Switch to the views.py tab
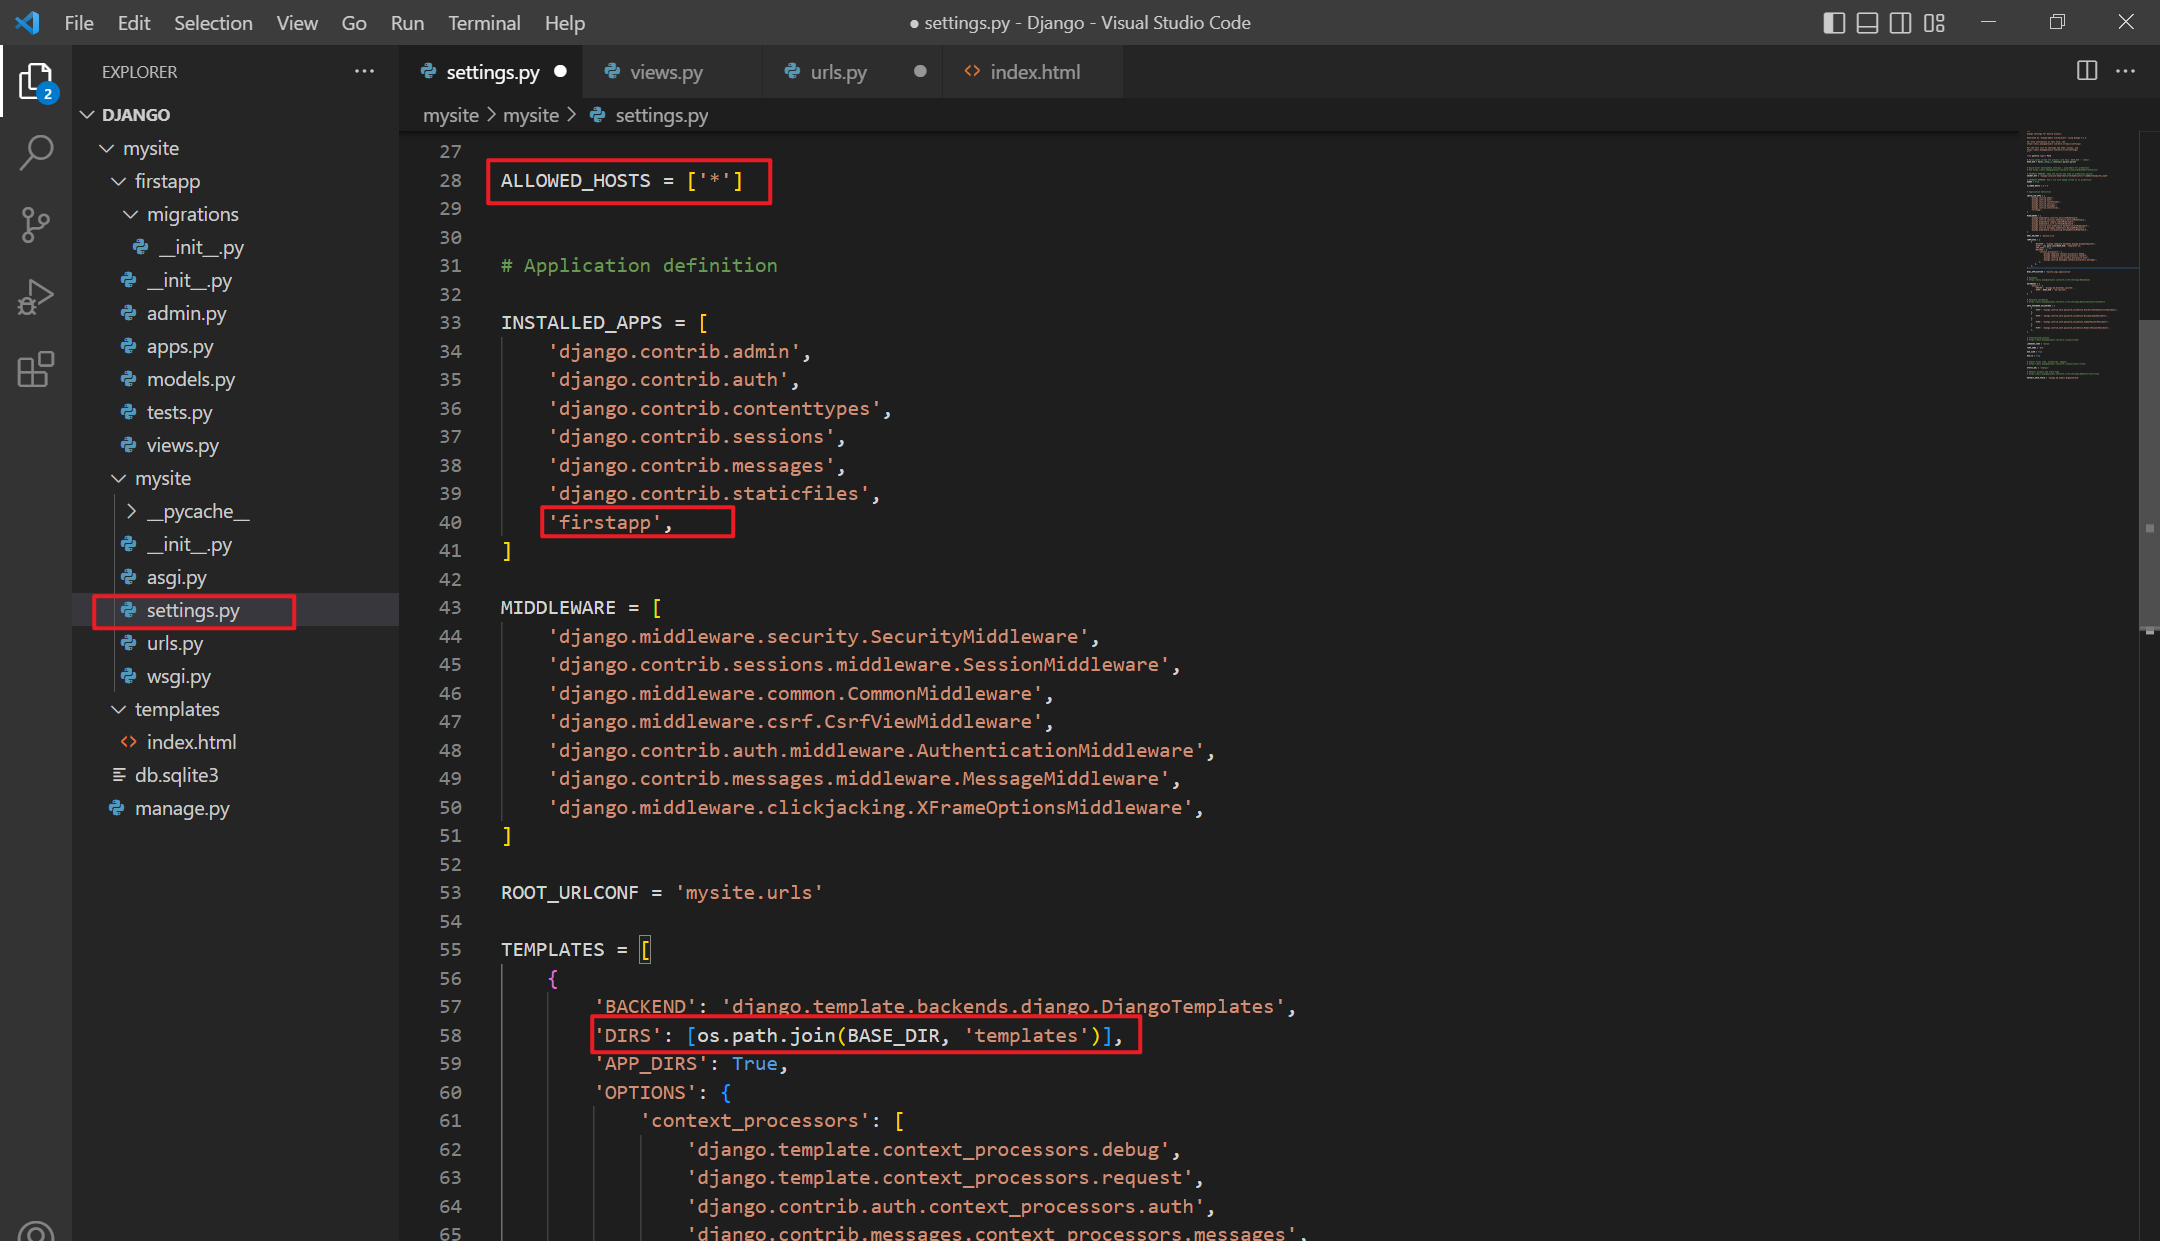The width and height of the screenshot is (2160, 1241). (666, 72)
